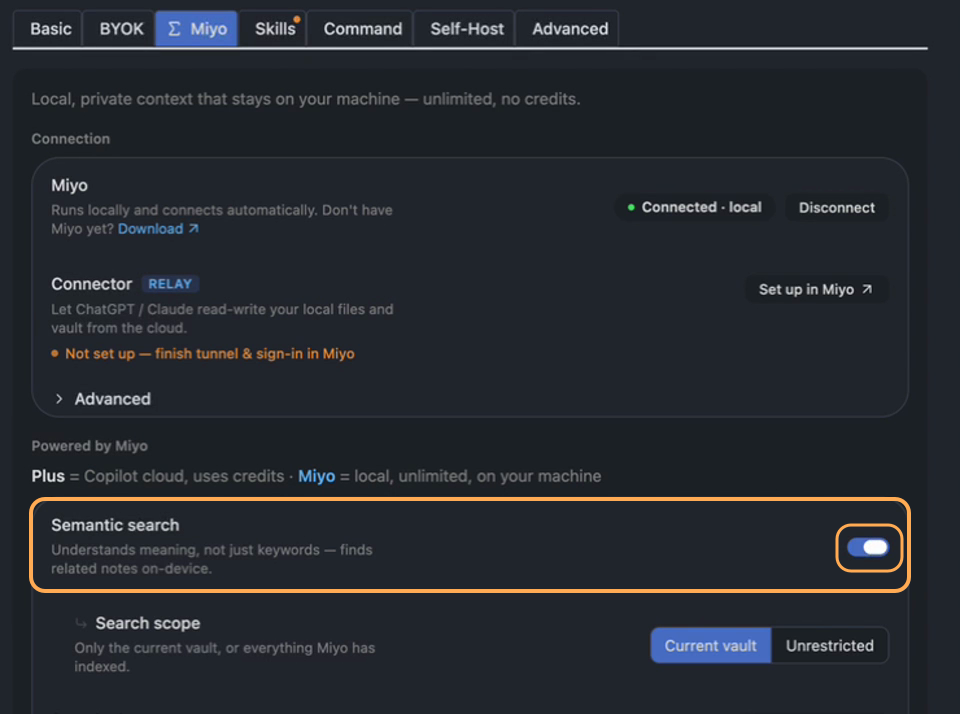The width and height of the screenshot is (960, 714).
Task: Switch to the Basic tab
Action: [x=48, y=28]
